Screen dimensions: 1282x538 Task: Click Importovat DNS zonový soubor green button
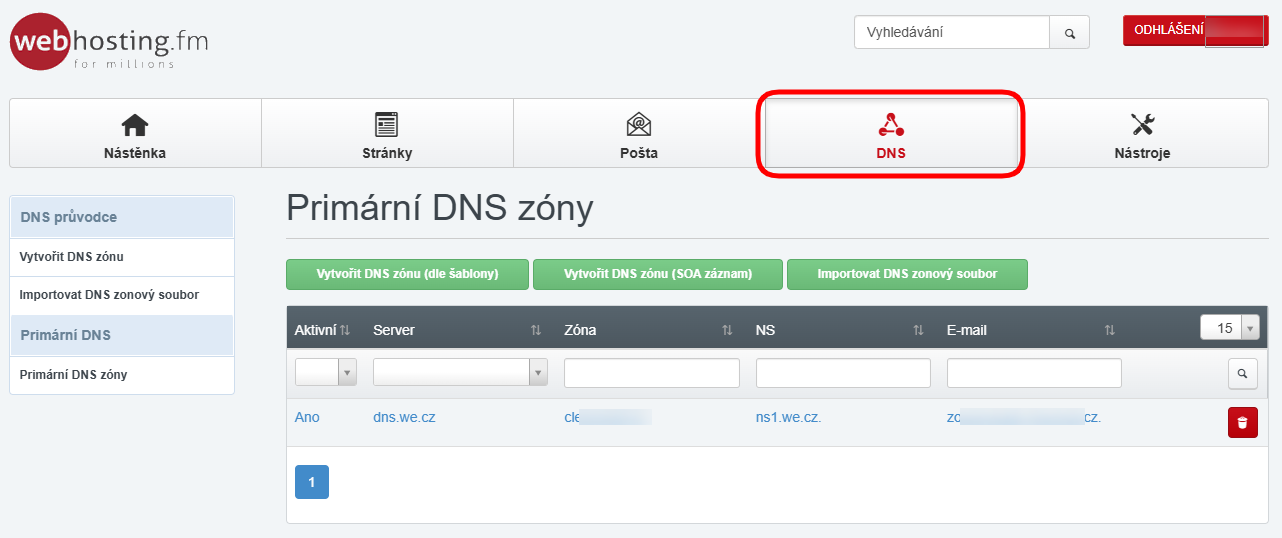[x=907, y=274]
